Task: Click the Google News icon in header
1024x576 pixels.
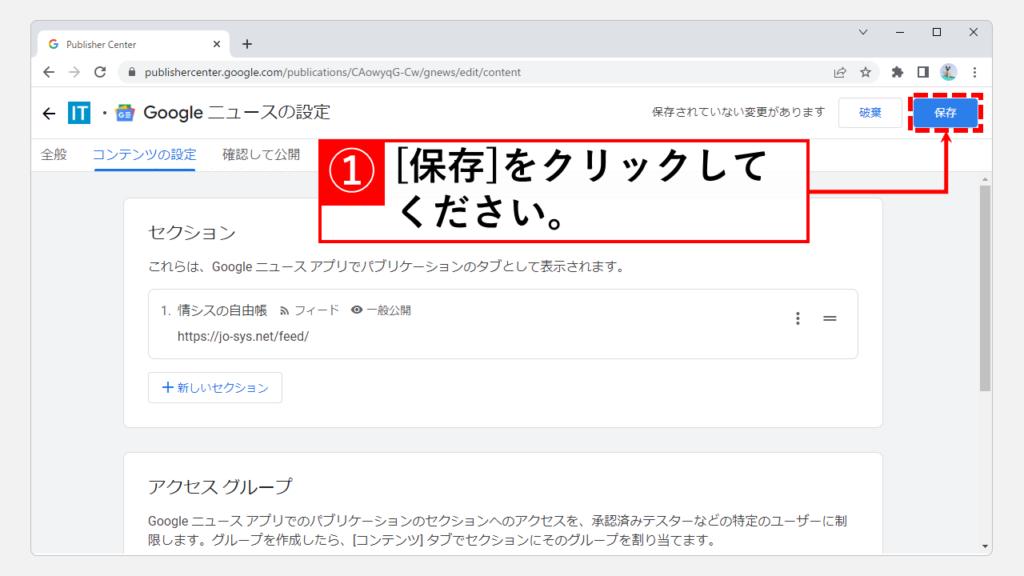Action: [125, 113]
